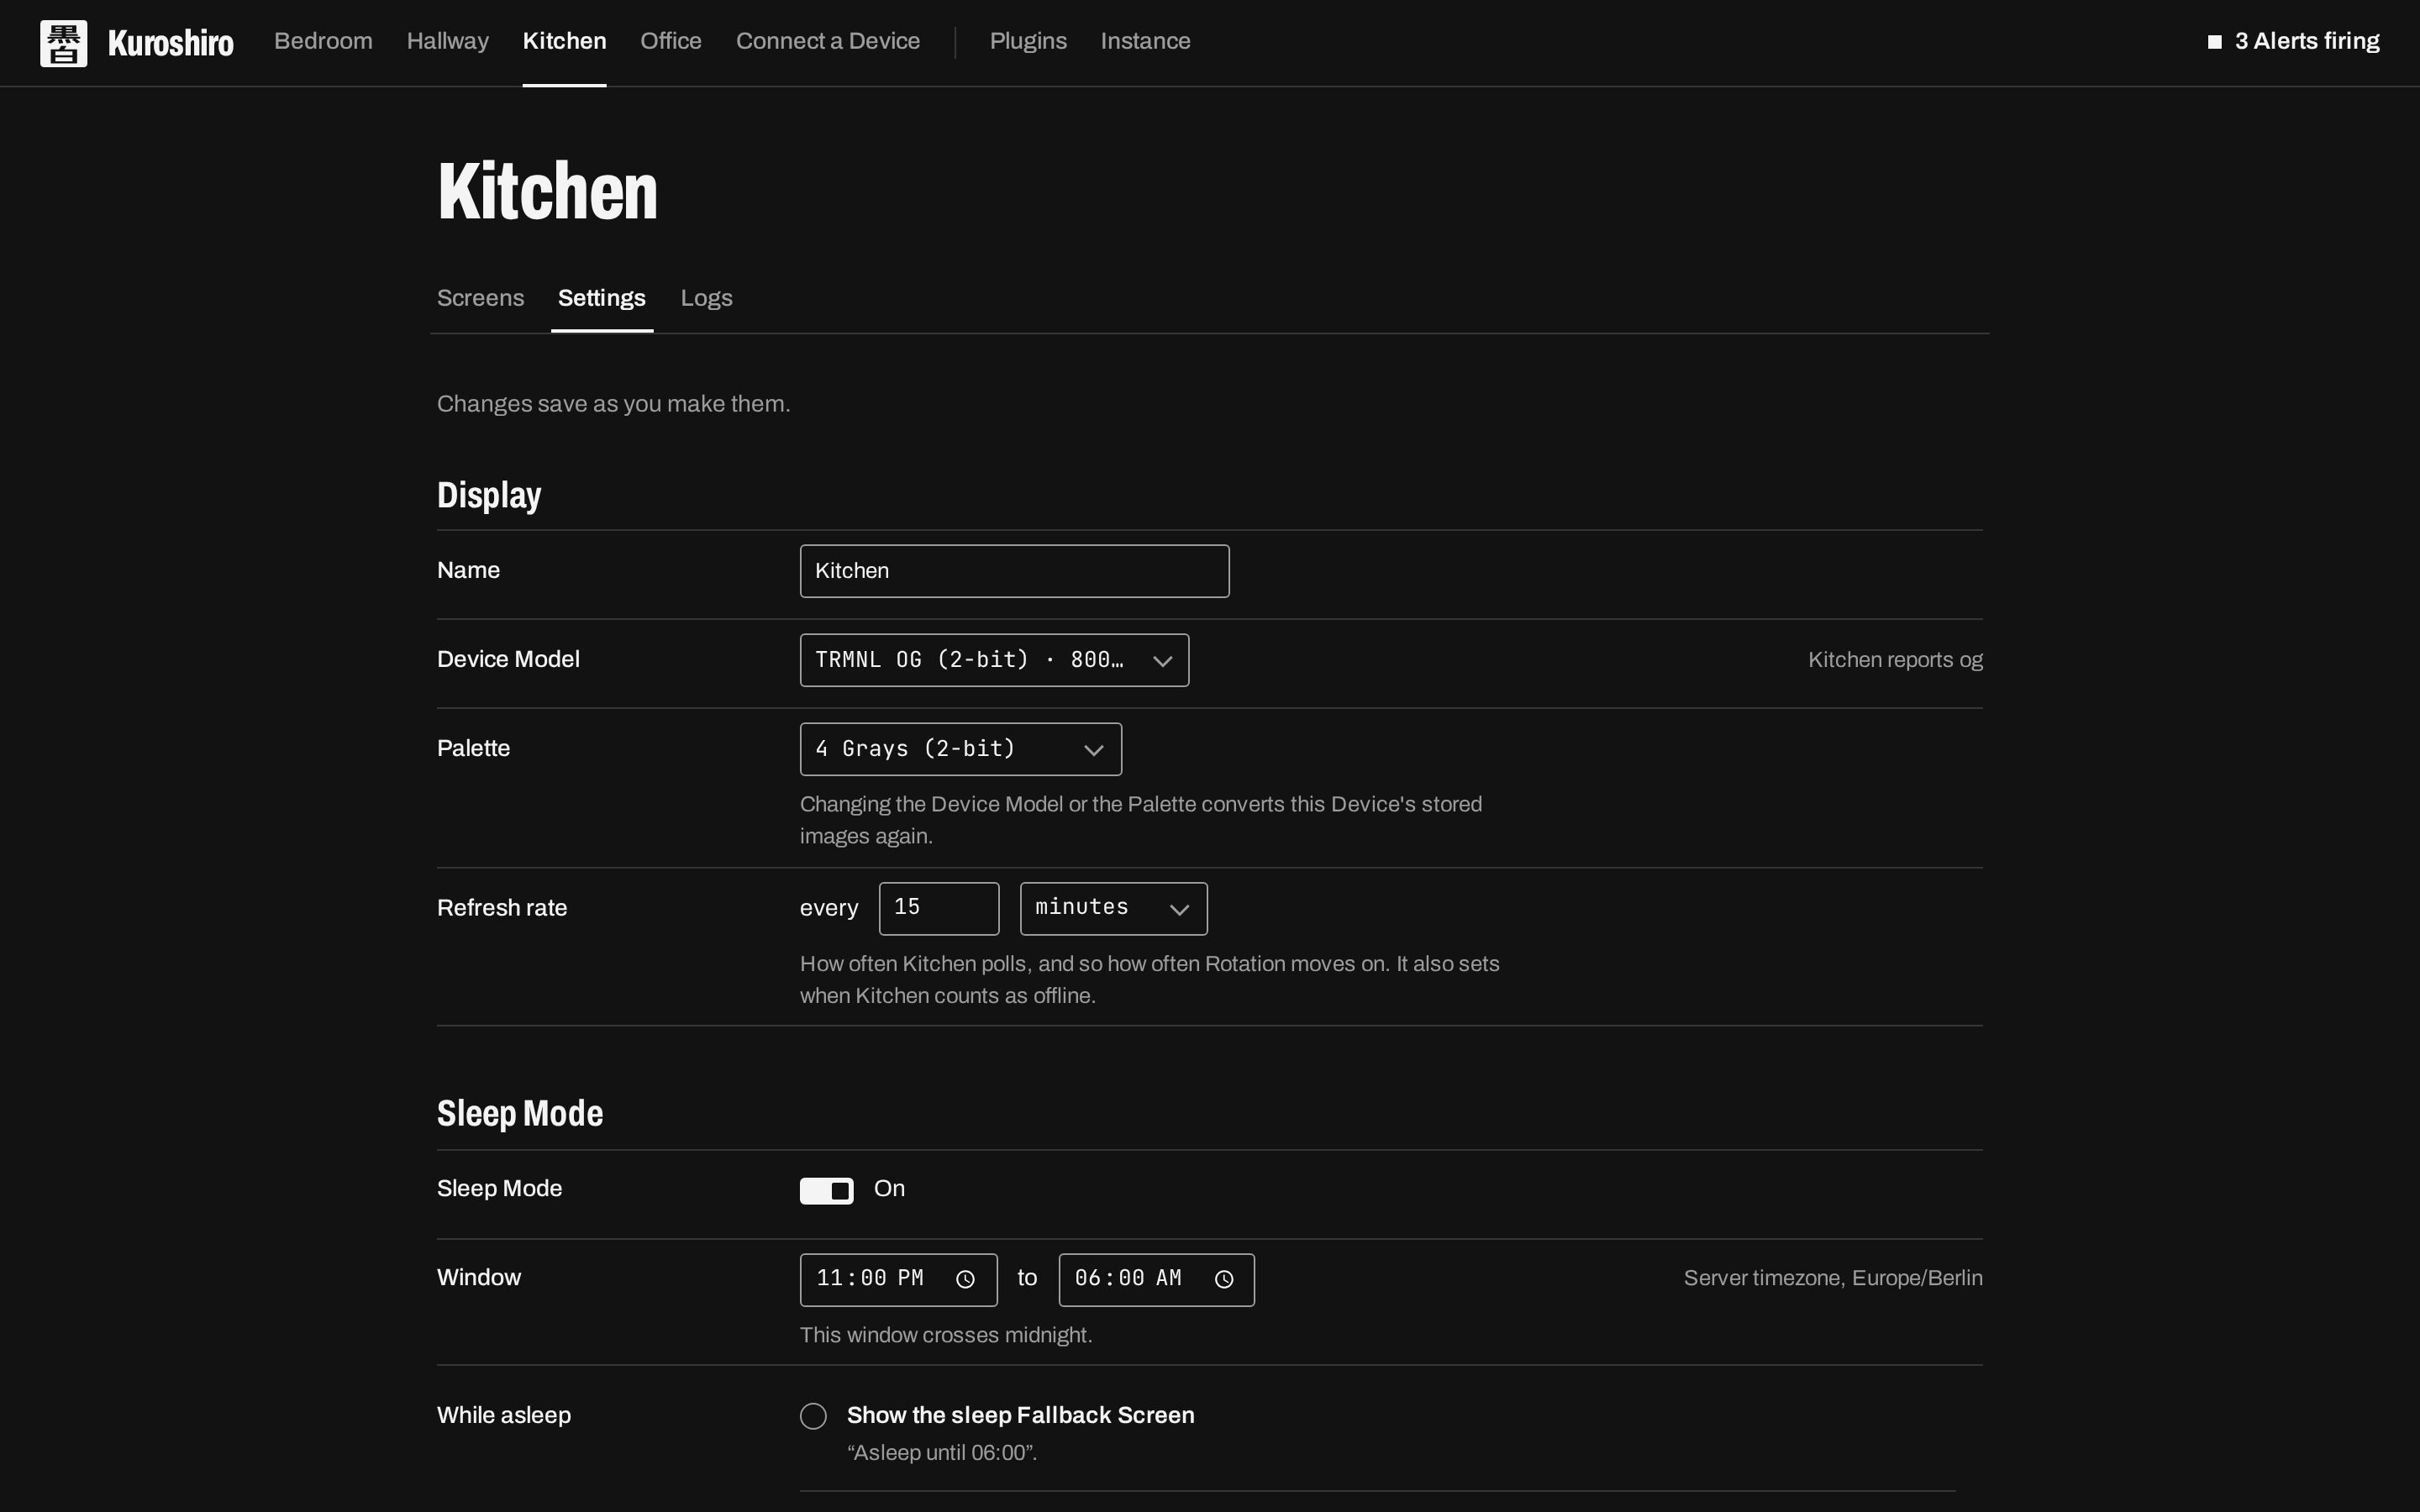The image size is (2420, 1512).
Task: Go to Bedroom device
Action: coord(323,41)
